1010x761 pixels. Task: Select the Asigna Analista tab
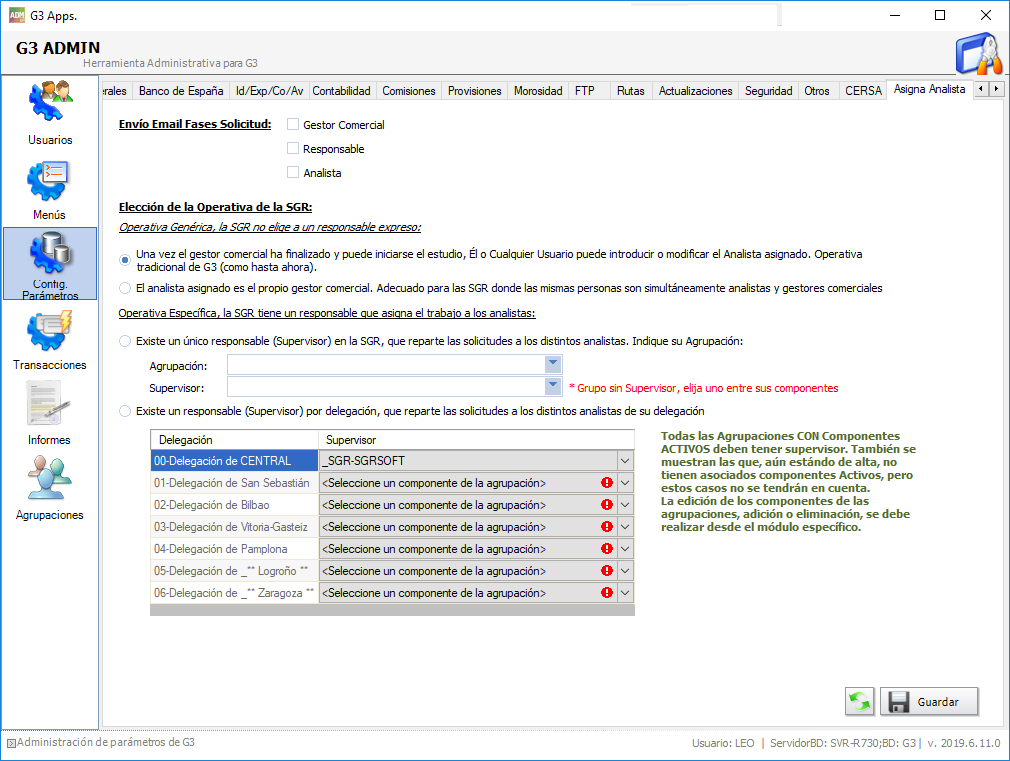[x=929, y=89]
